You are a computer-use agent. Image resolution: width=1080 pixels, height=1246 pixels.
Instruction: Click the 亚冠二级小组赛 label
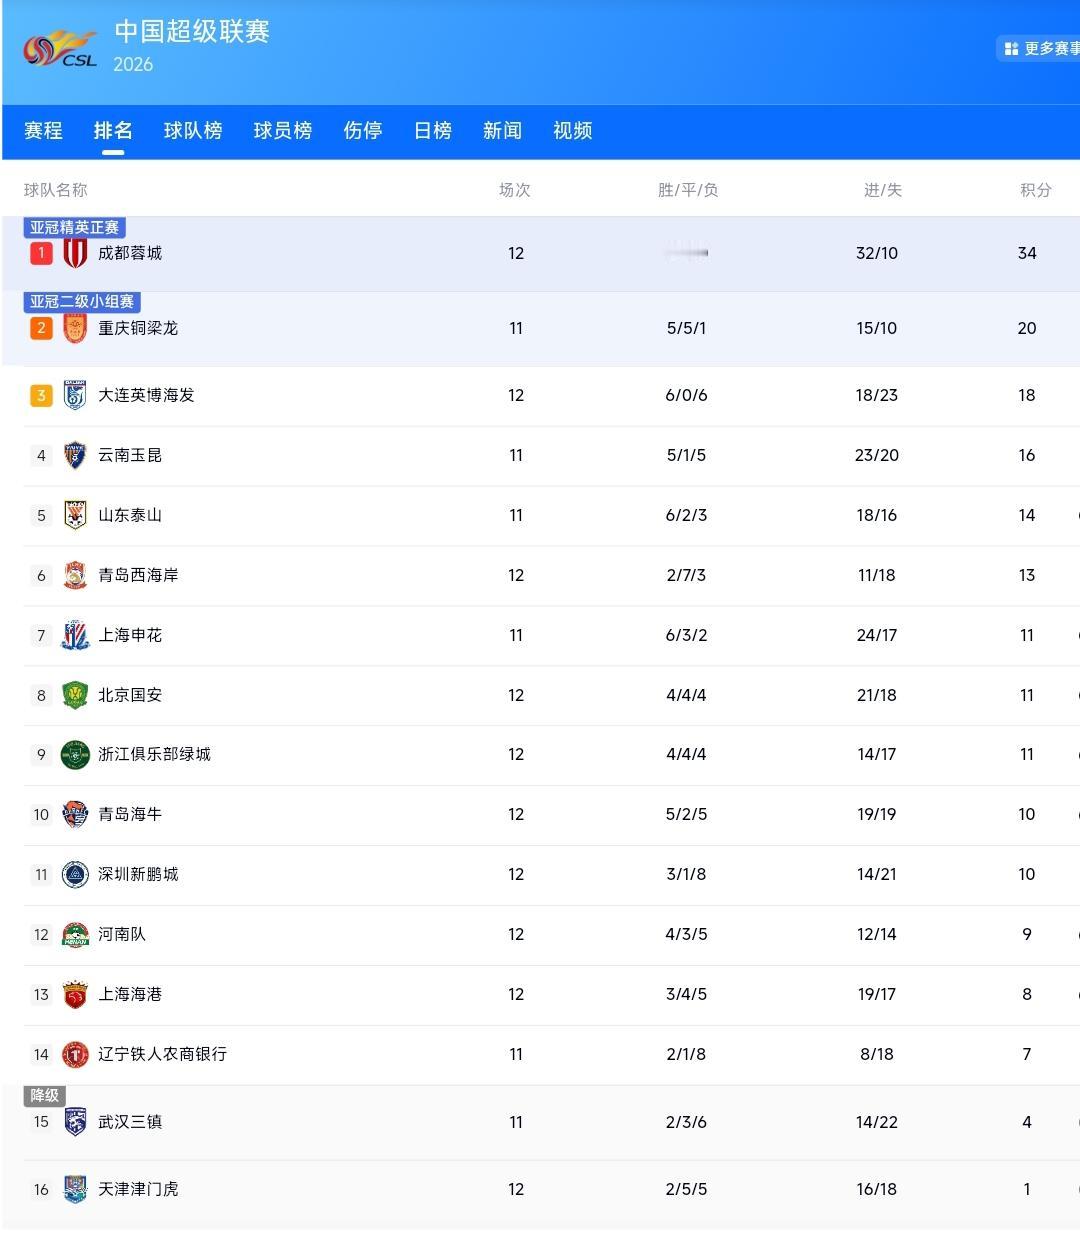click(82, 301)
